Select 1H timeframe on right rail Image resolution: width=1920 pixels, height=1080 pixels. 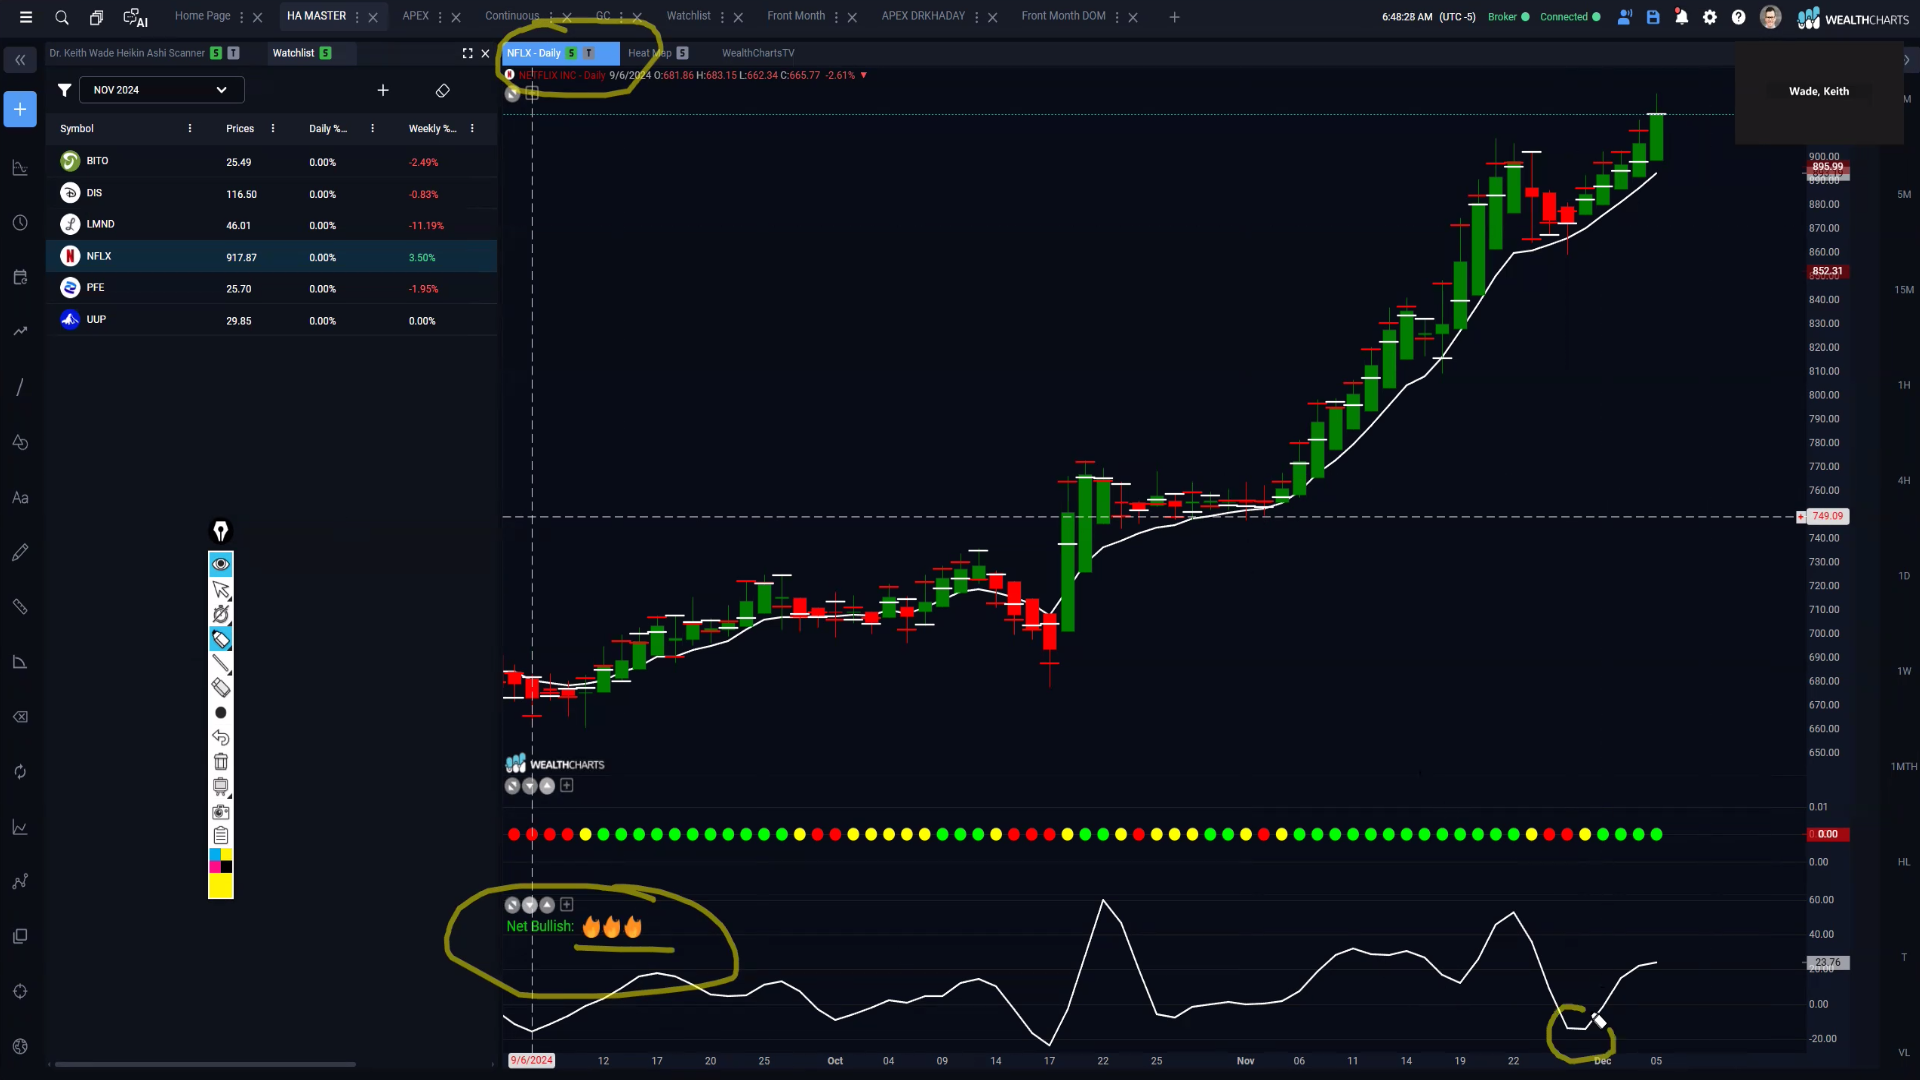[x=1904, y=385]
